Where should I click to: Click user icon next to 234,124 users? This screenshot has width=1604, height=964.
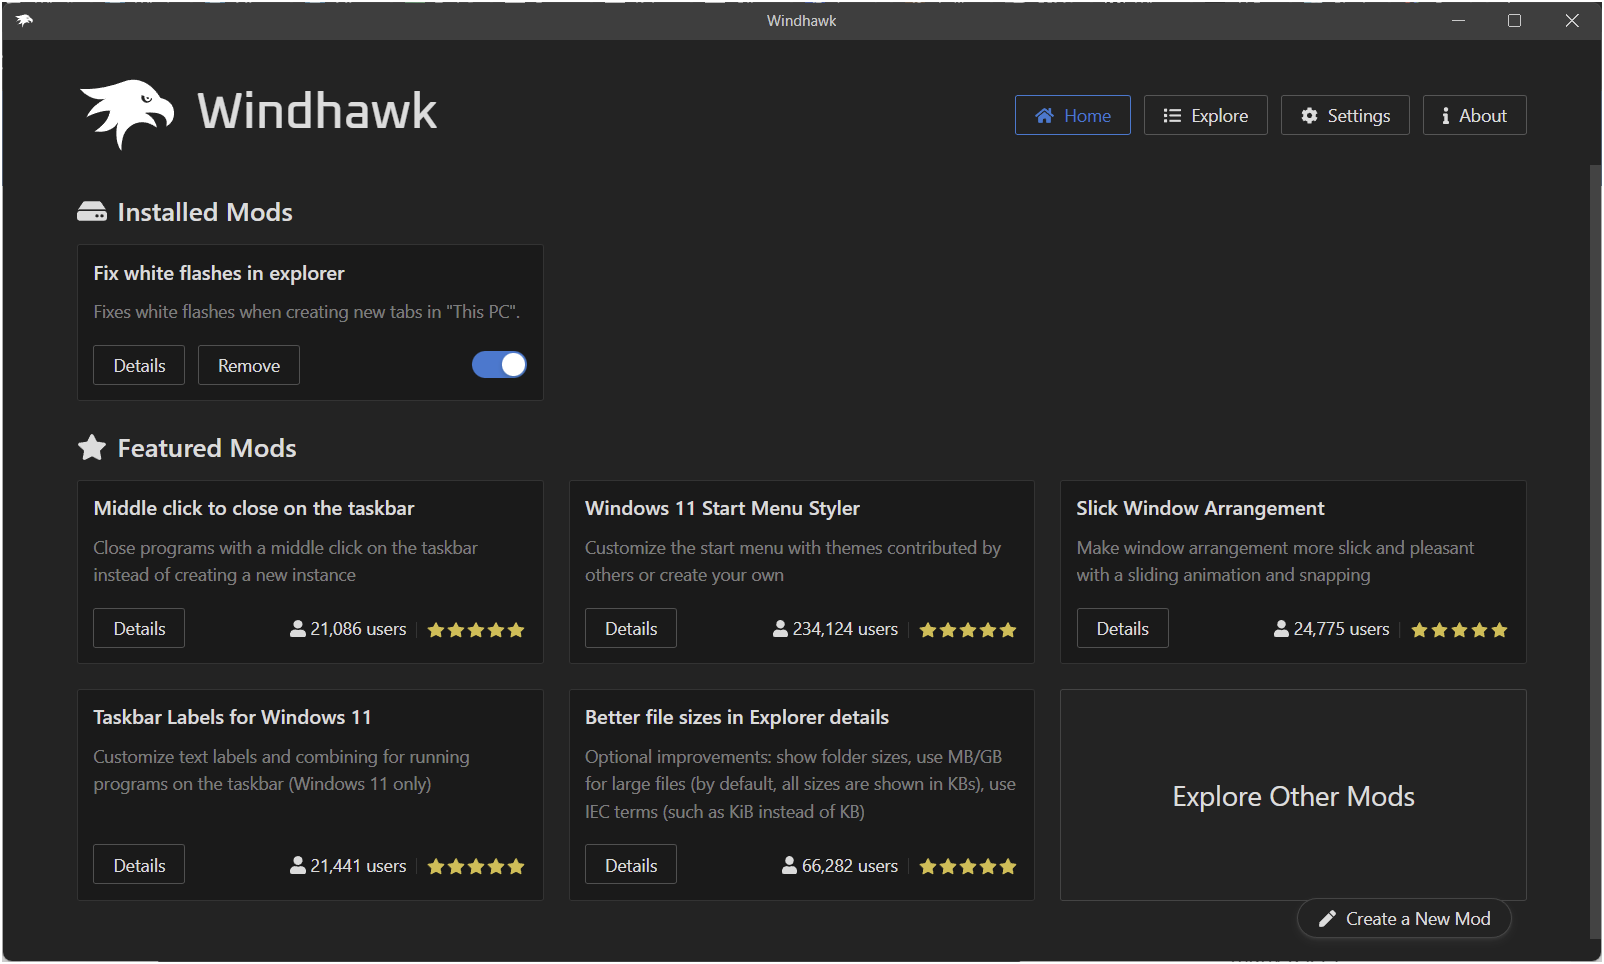click(x=781, y=628)
